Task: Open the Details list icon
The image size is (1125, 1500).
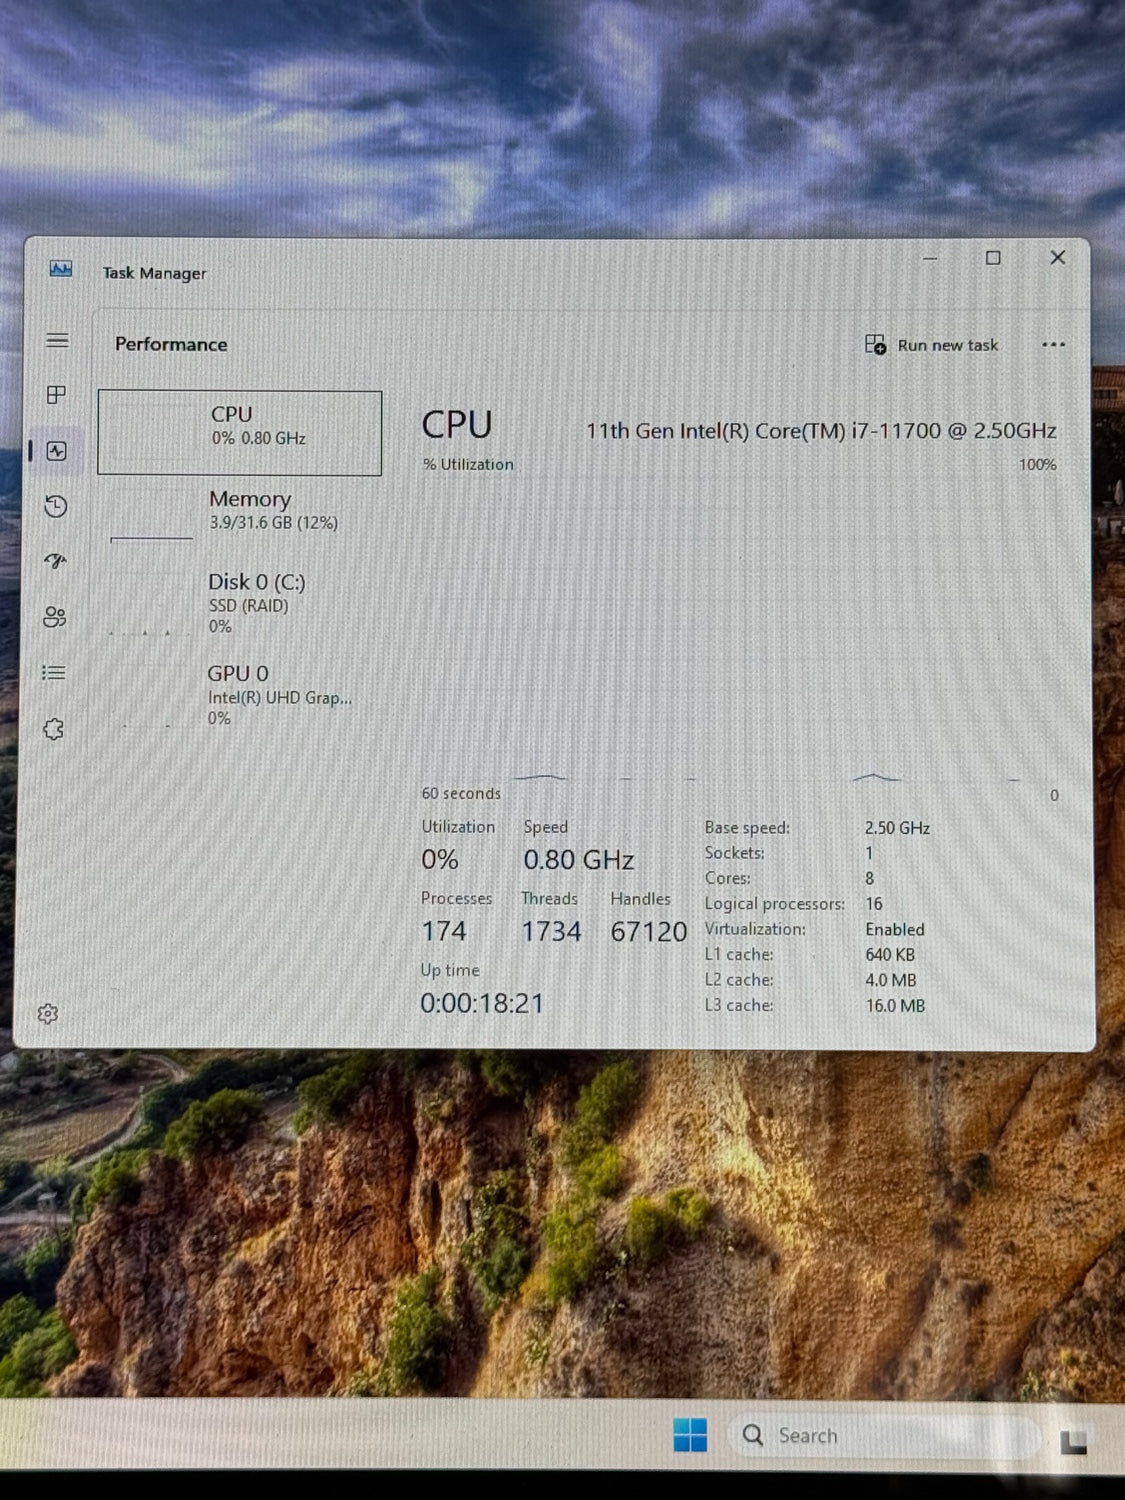Action: click(54, 673)
